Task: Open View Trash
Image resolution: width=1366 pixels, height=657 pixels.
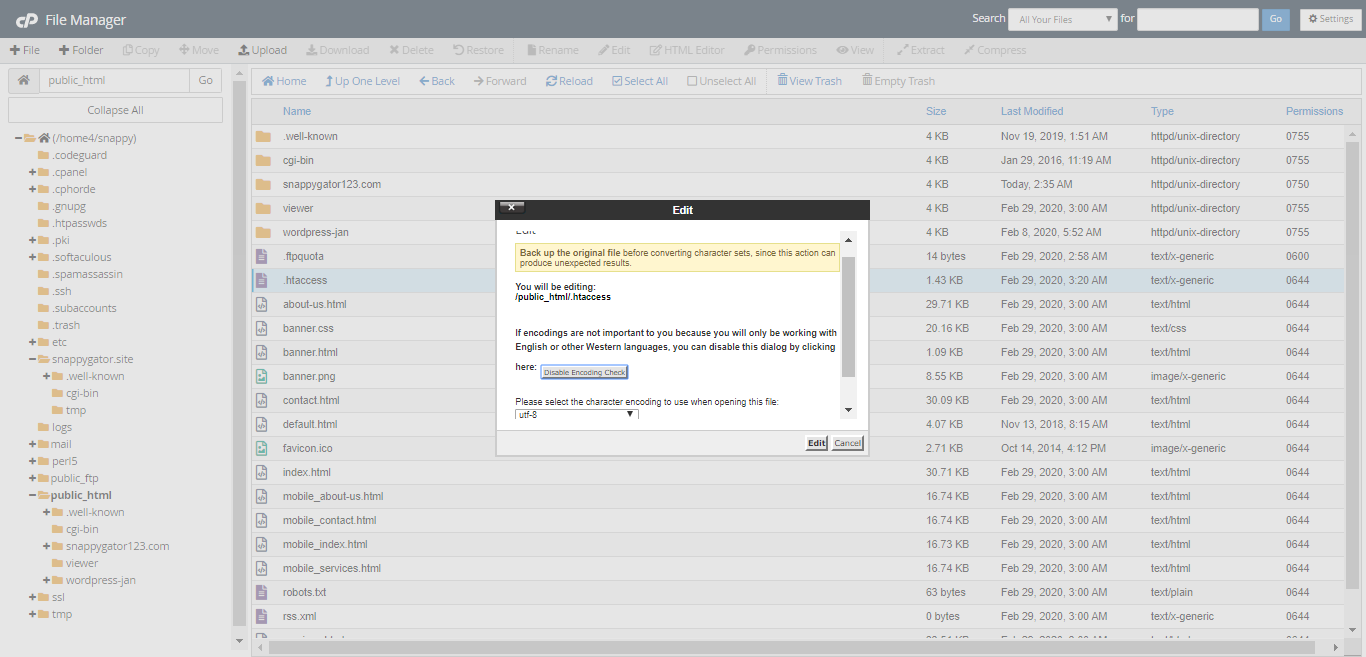Action: coord(808,80)
